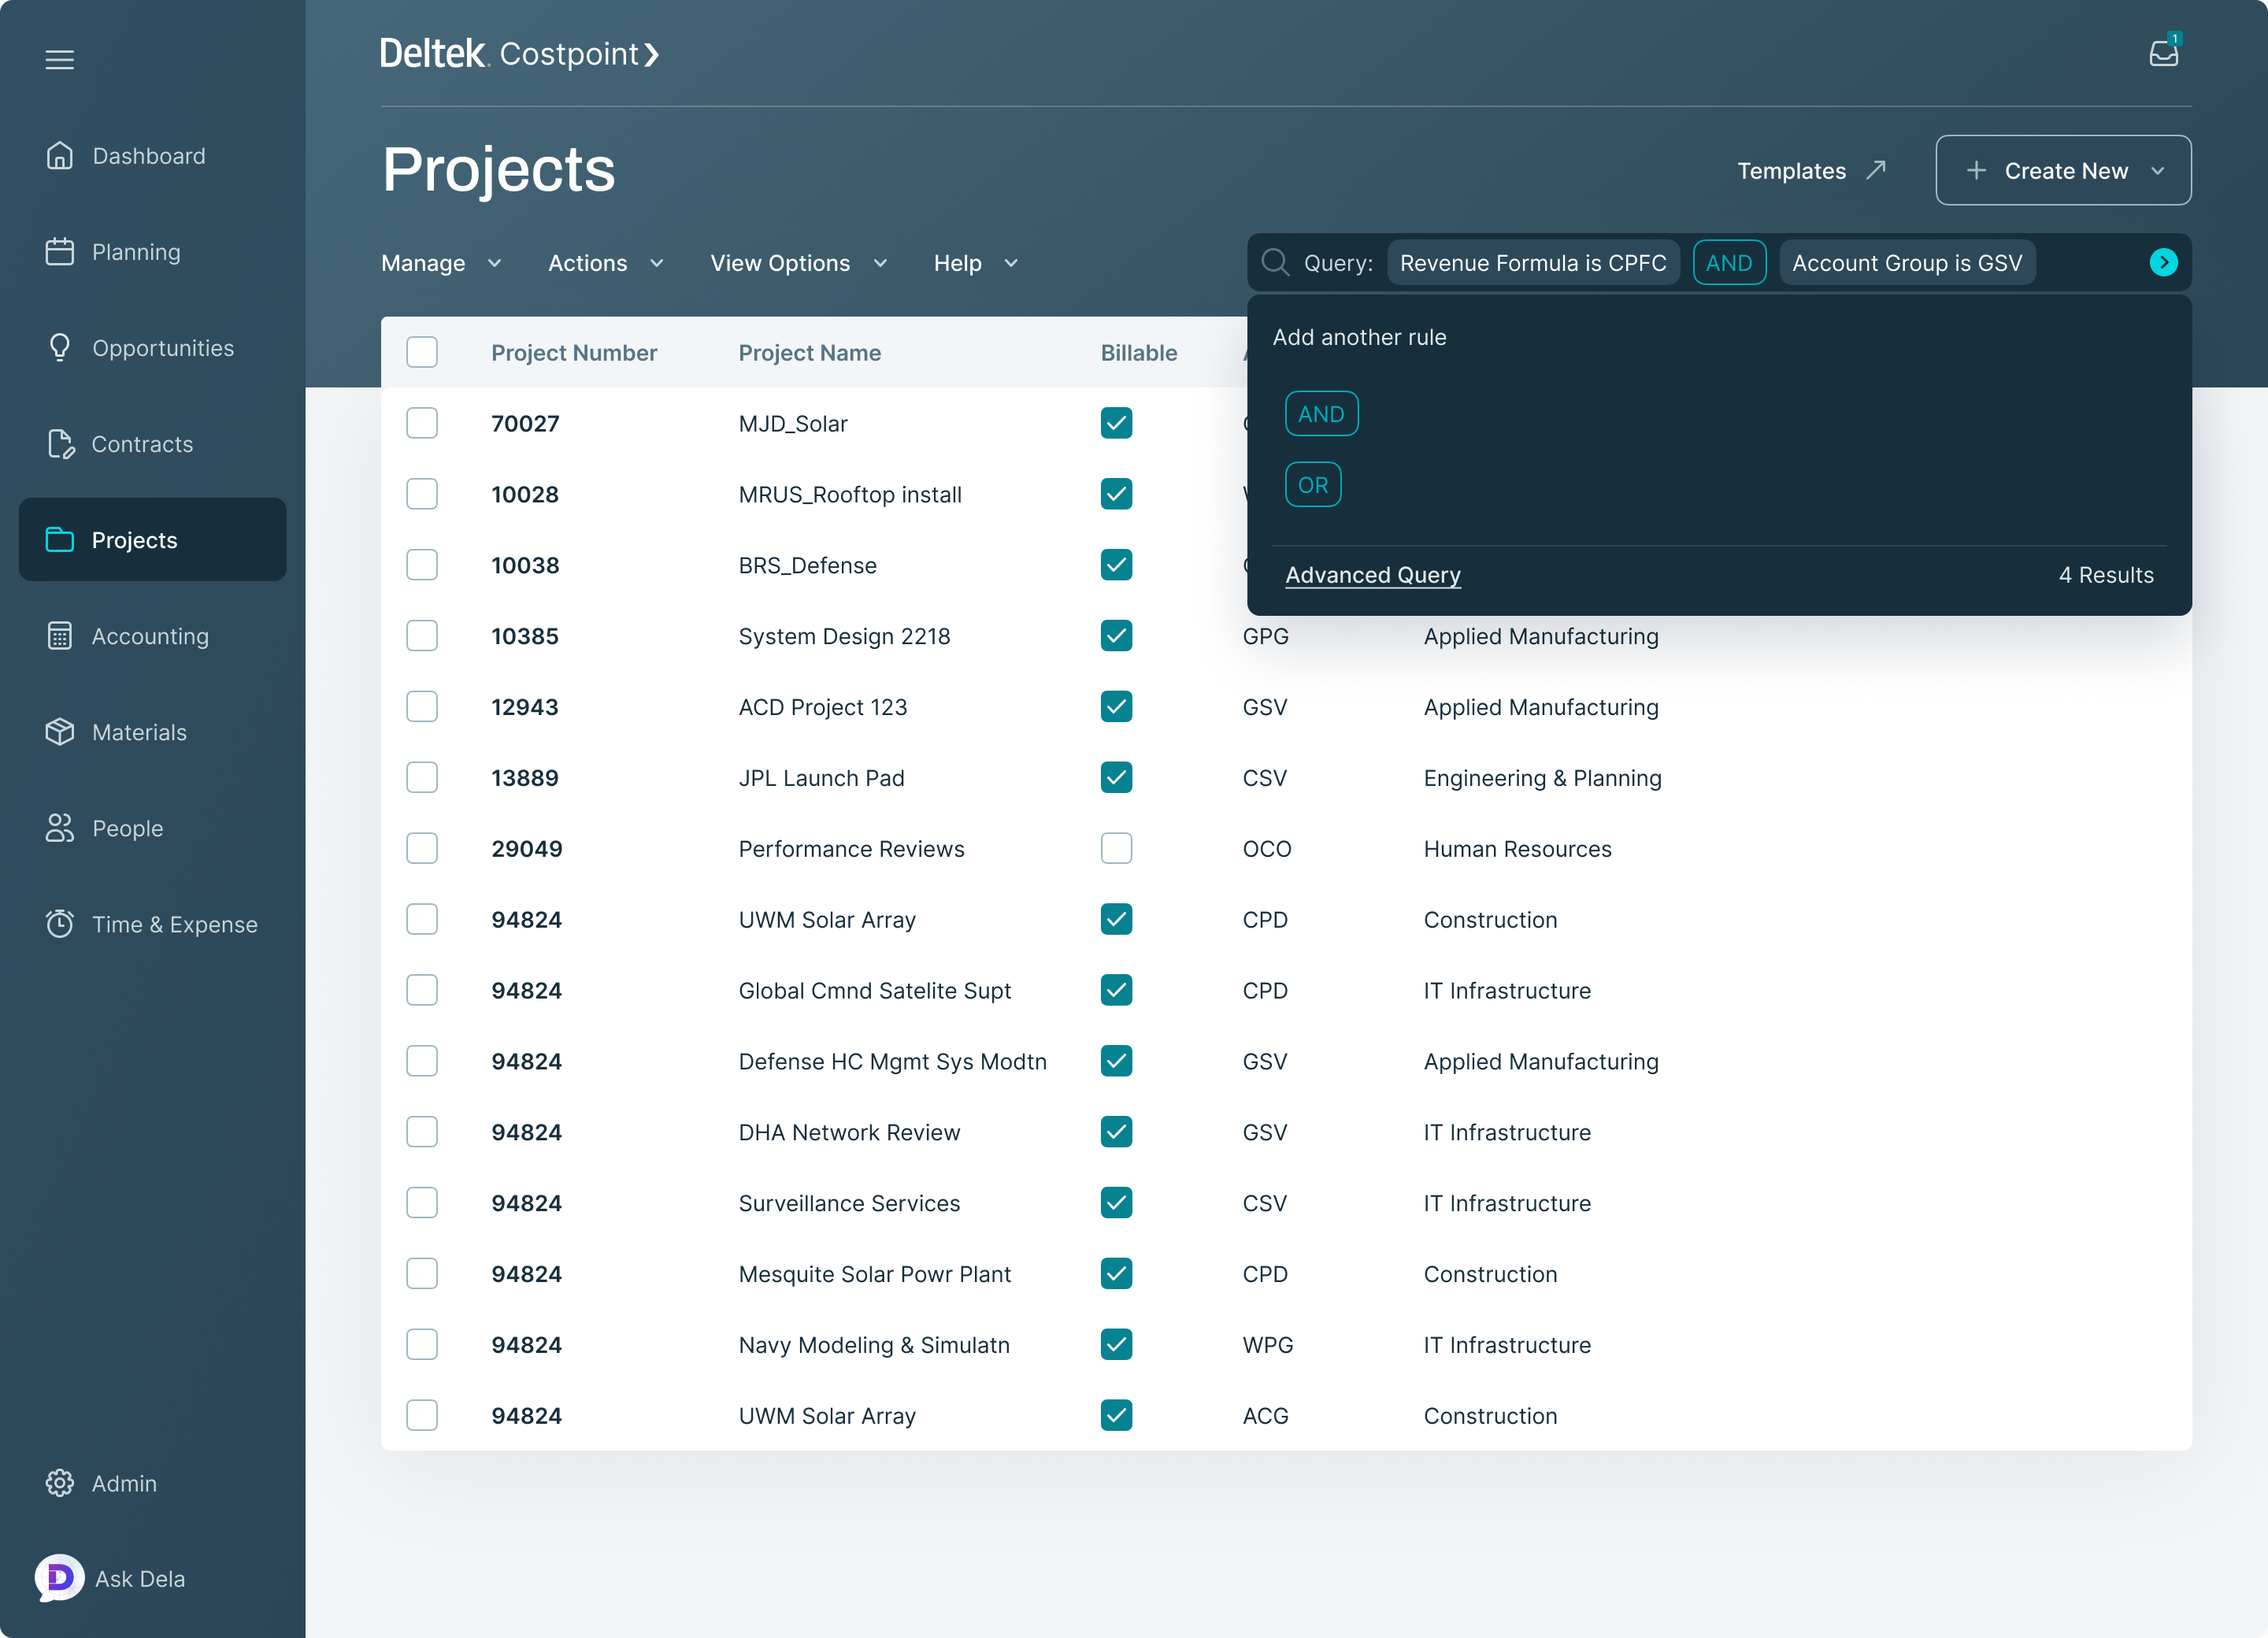Open the Actions menu
The image size is (2268, 1638).
click(x=605, y=263)
